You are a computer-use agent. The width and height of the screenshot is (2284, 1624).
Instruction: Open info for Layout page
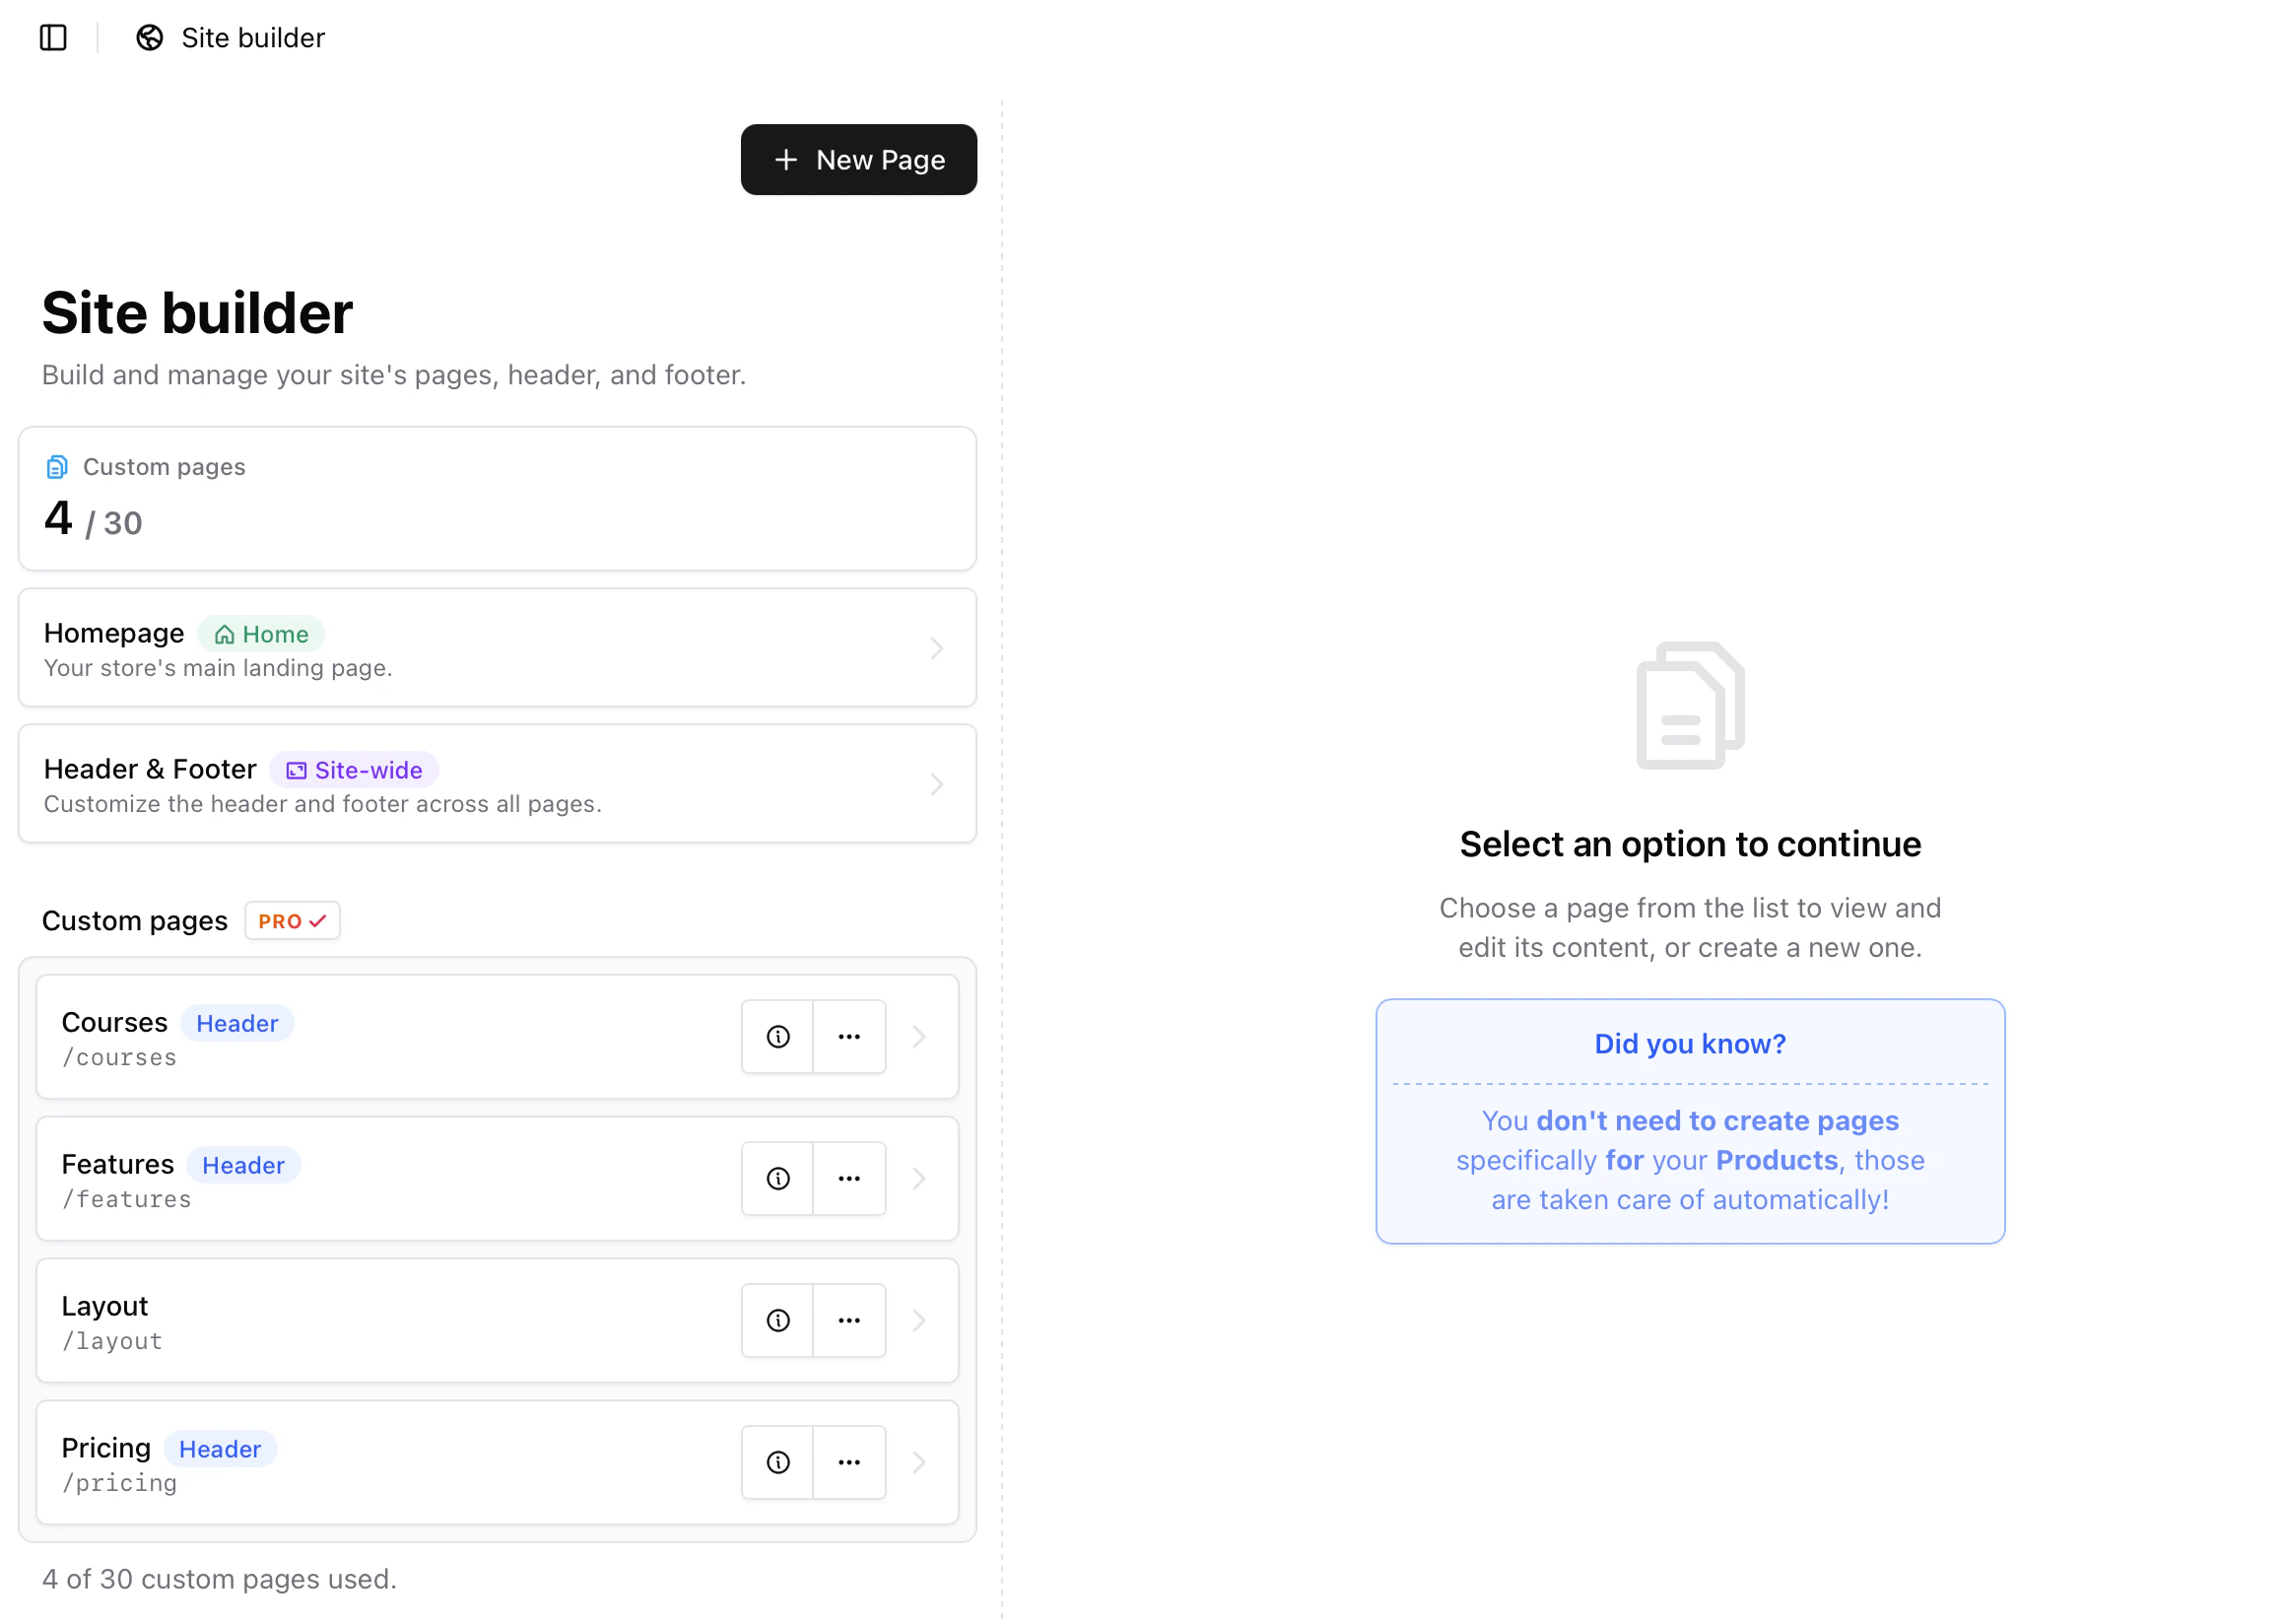coord(778,1321)
